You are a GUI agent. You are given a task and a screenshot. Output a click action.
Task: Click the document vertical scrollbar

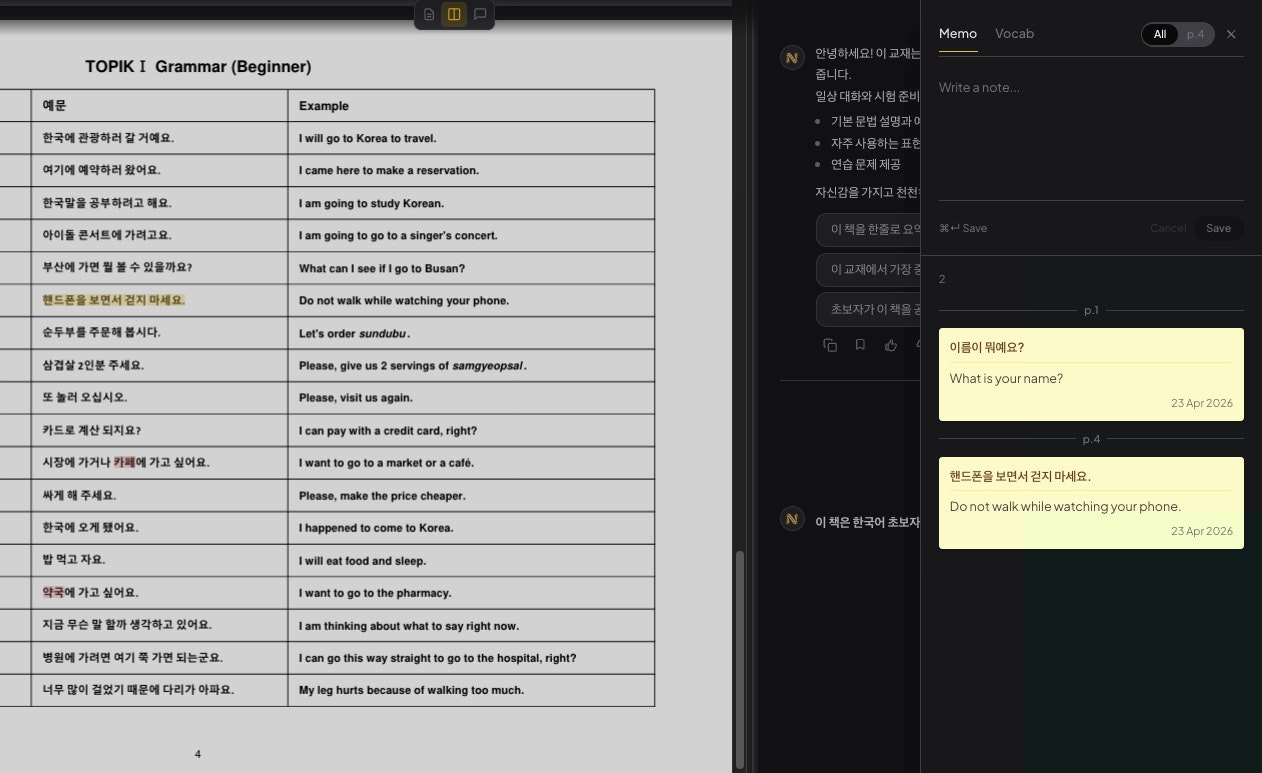click(x=740, y=658)
